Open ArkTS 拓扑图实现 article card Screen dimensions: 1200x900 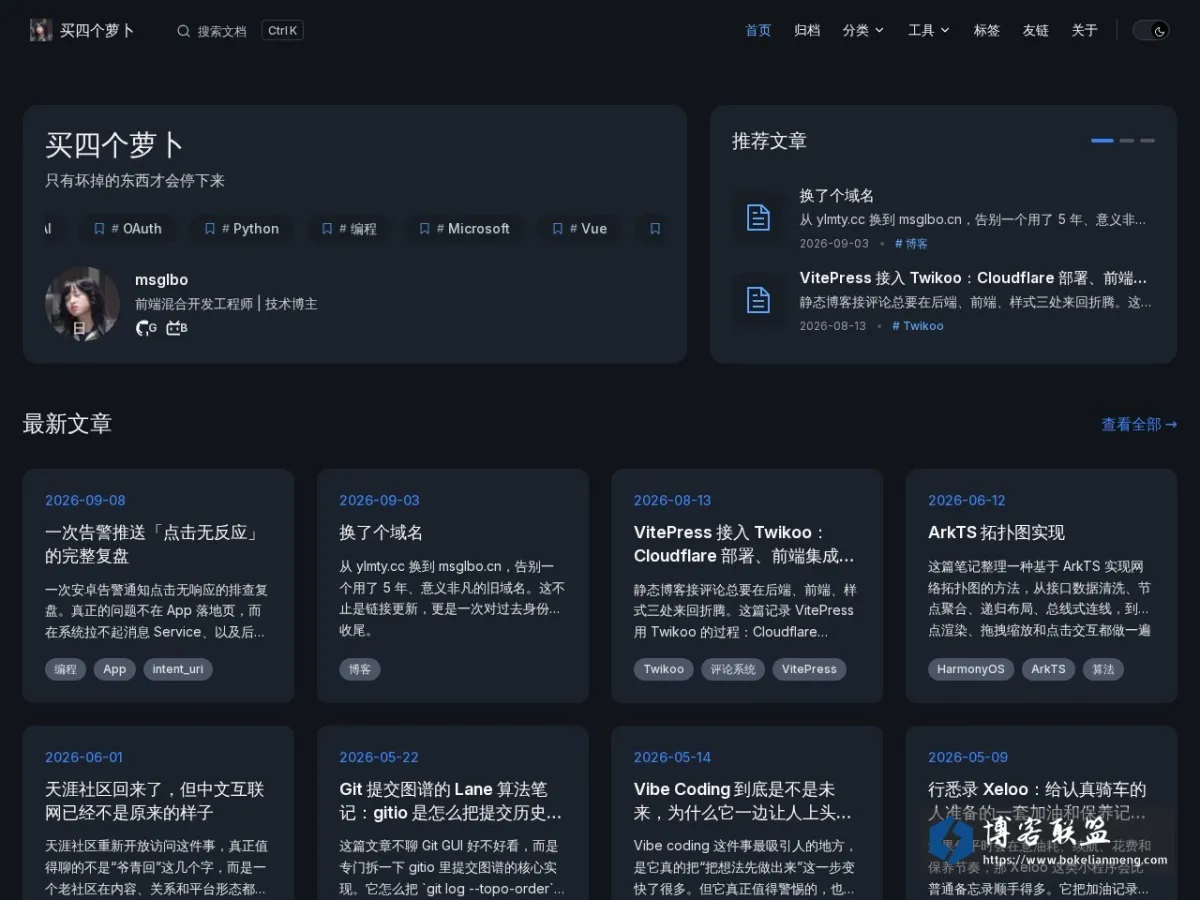pyautogui.click(x=1041, y=586)
